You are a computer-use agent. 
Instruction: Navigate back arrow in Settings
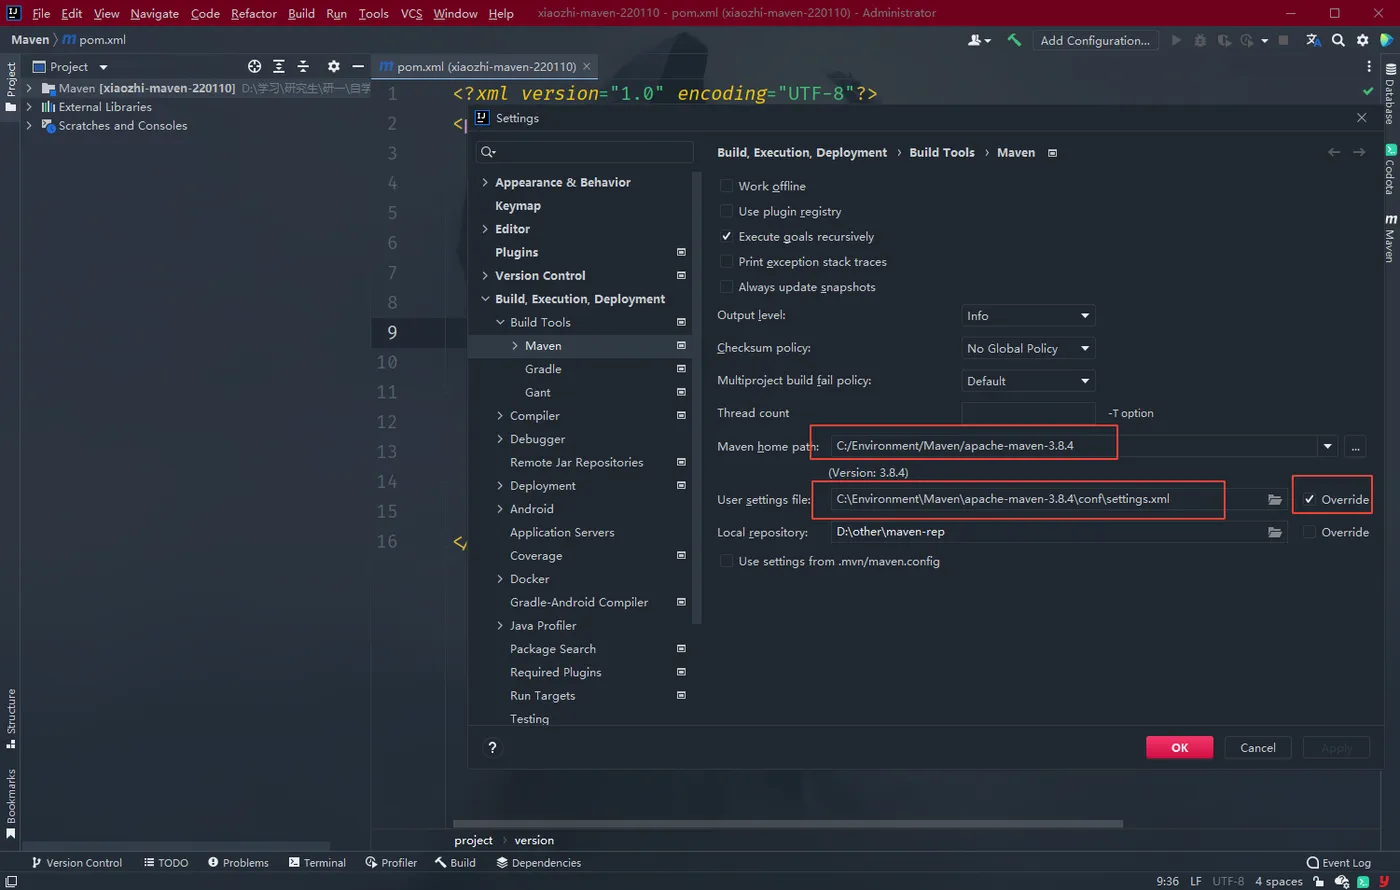coord(1333,152)
